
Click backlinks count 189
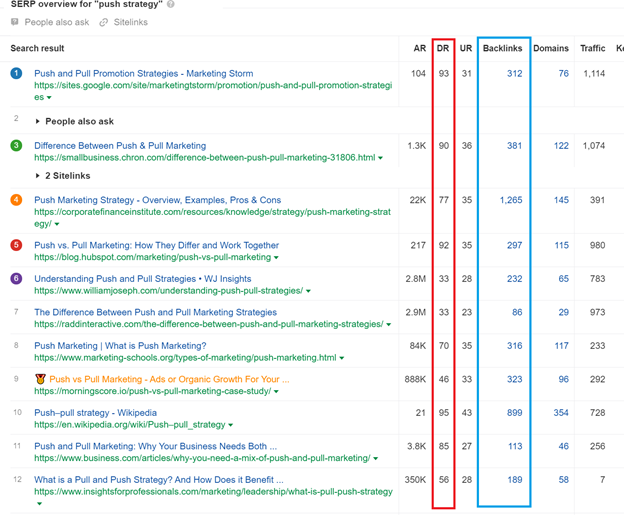(x=515, y=479)
